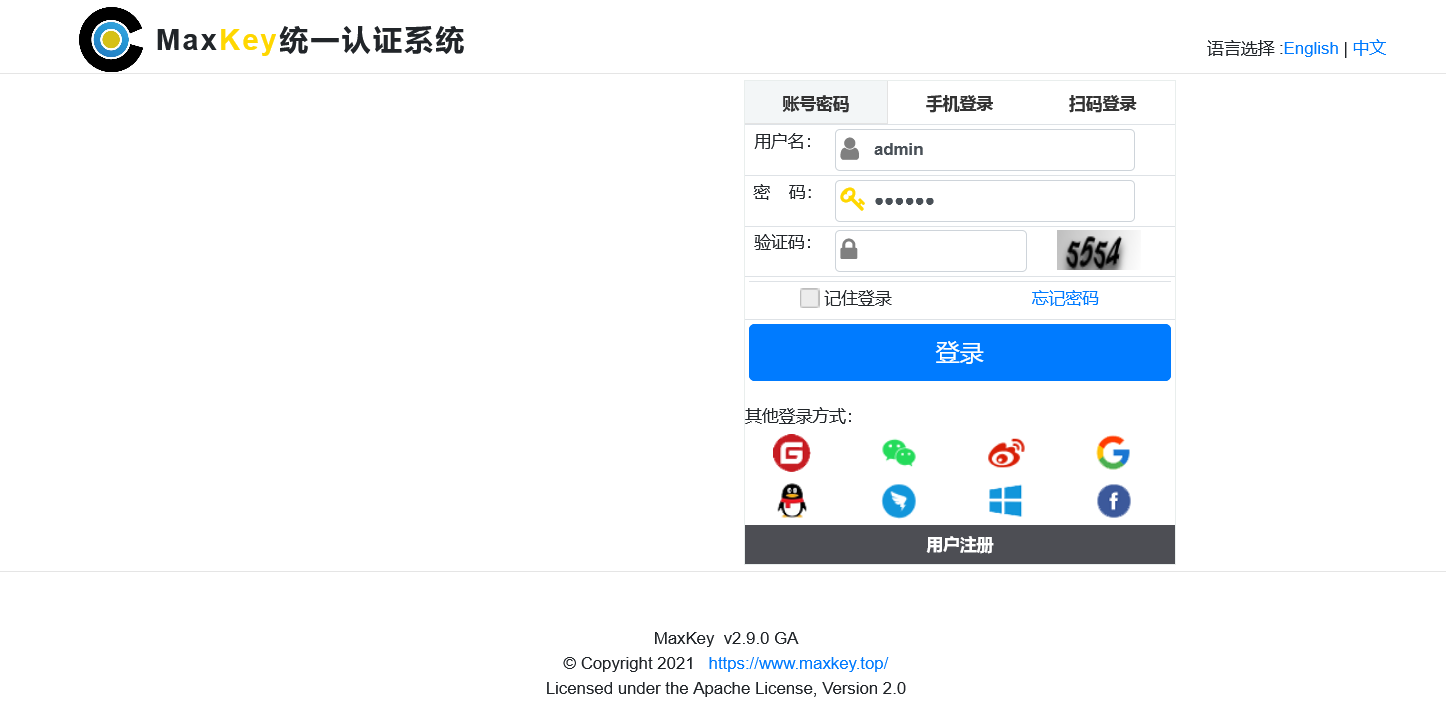Log in via Facebook icon
Viewport: 1446px width, 724px height.
click(1113, 501)
